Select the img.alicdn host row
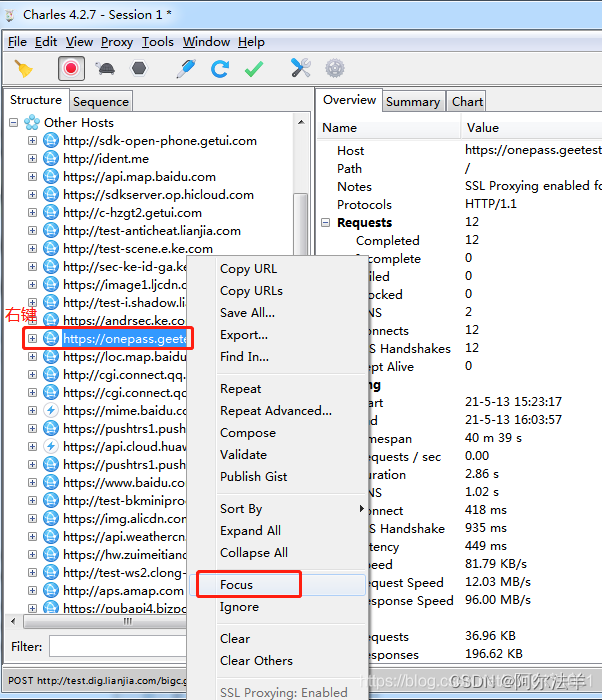The width and height of the screenshot is (602, 700). (x=125, y=519)
